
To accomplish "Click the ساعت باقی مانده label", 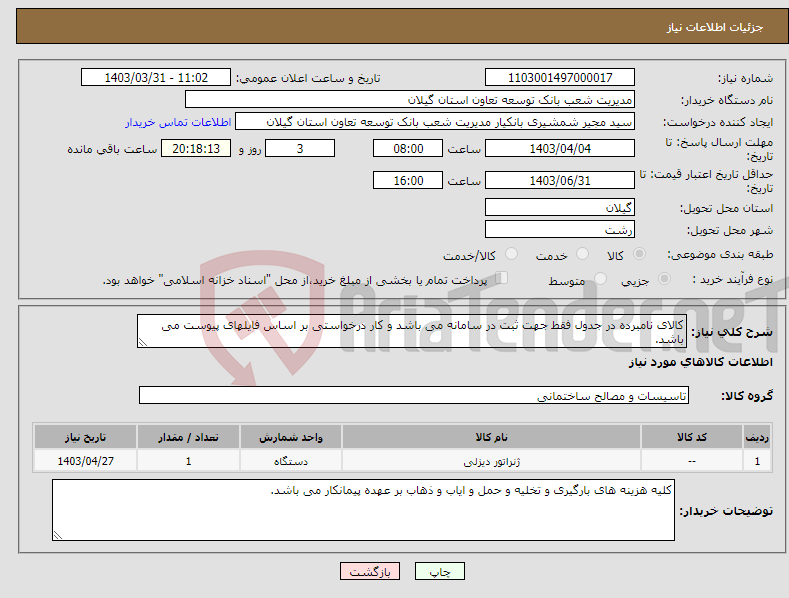I will coord(112,149).
